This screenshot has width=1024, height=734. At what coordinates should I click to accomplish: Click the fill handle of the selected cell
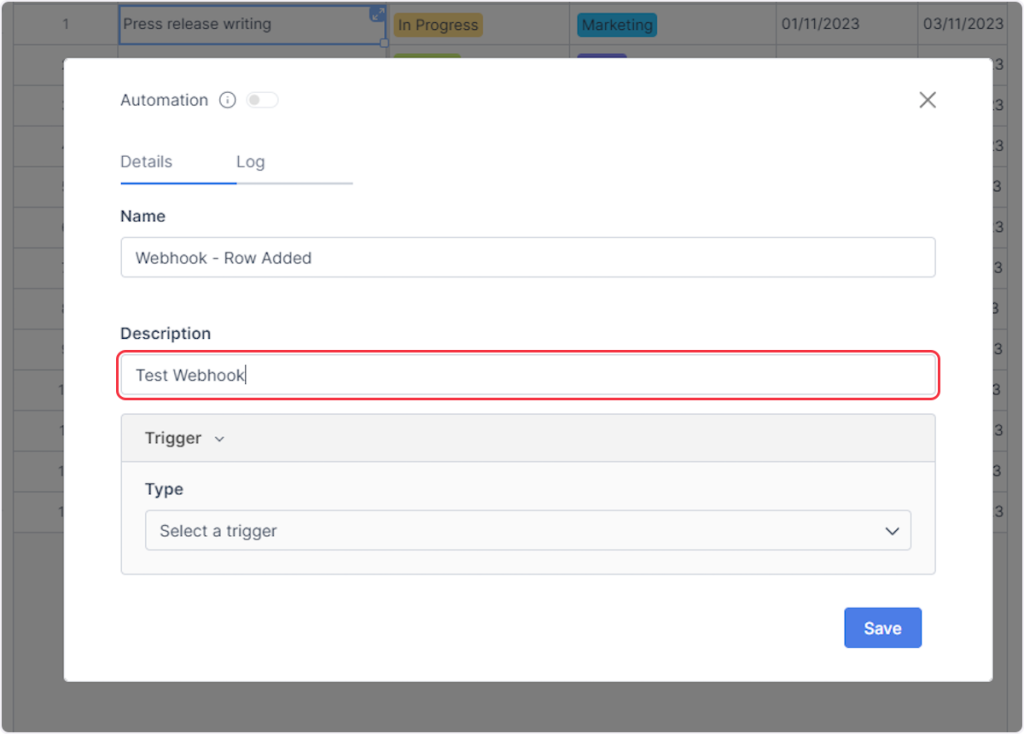click(385, 43)
